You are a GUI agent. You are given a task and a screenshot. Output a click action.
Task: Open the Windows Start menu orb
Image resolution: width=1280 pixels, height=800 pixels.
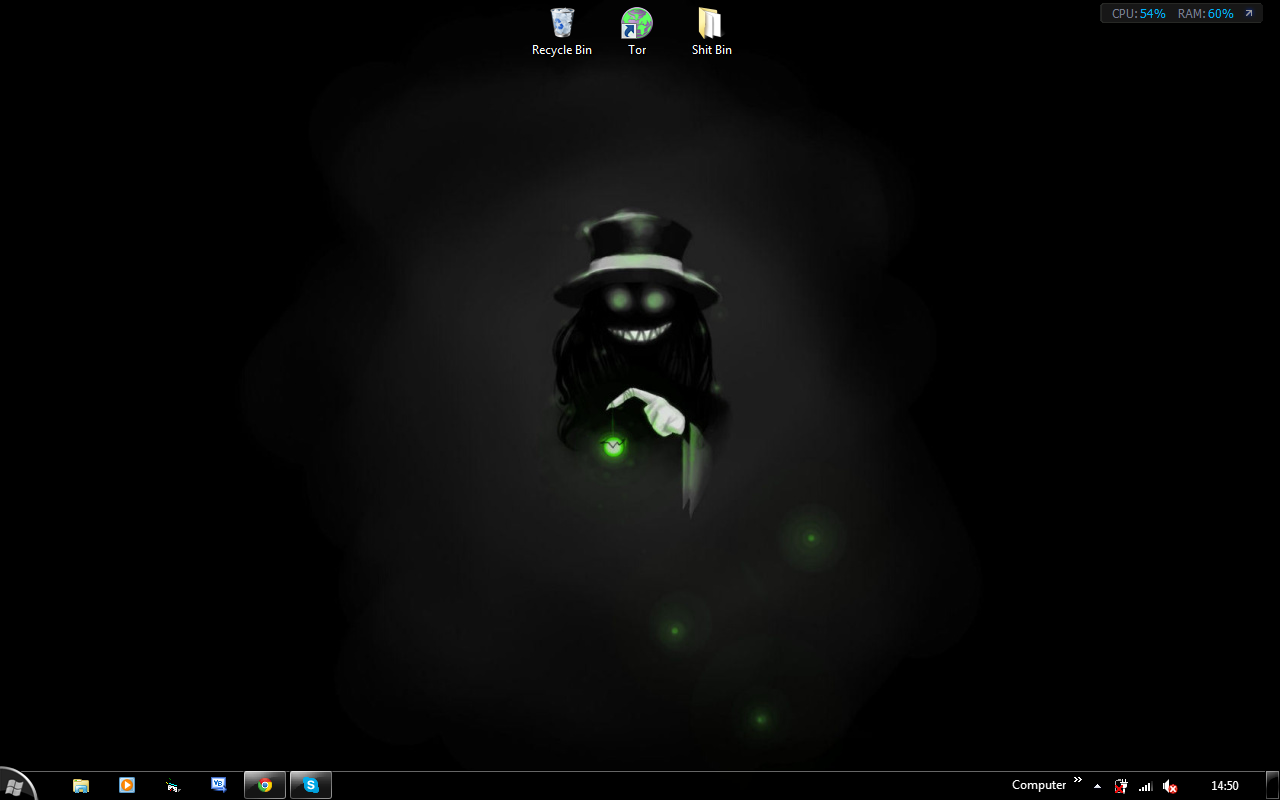(16, 786)
